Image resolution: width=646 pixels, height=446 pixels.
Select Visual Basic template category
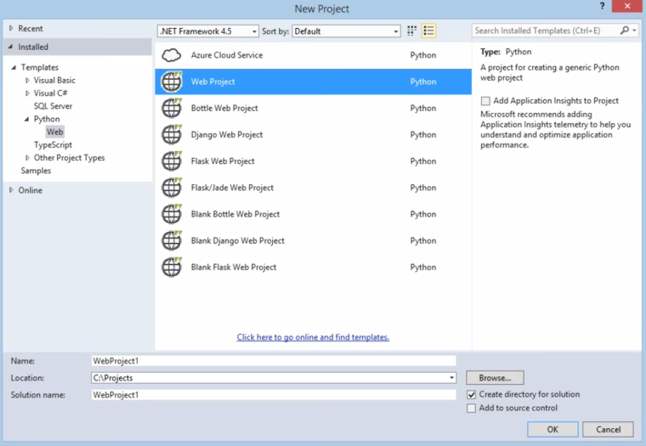tap(54, 80)
